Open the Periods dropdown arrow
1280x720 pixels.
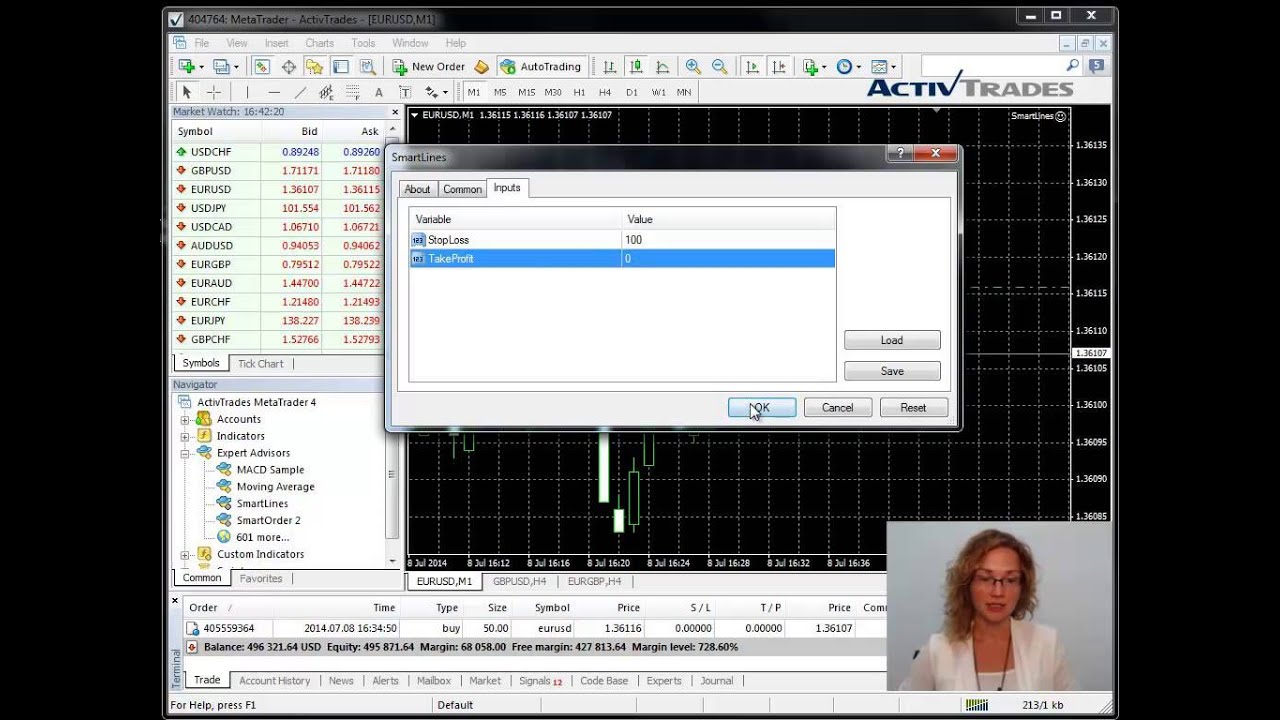859,67
